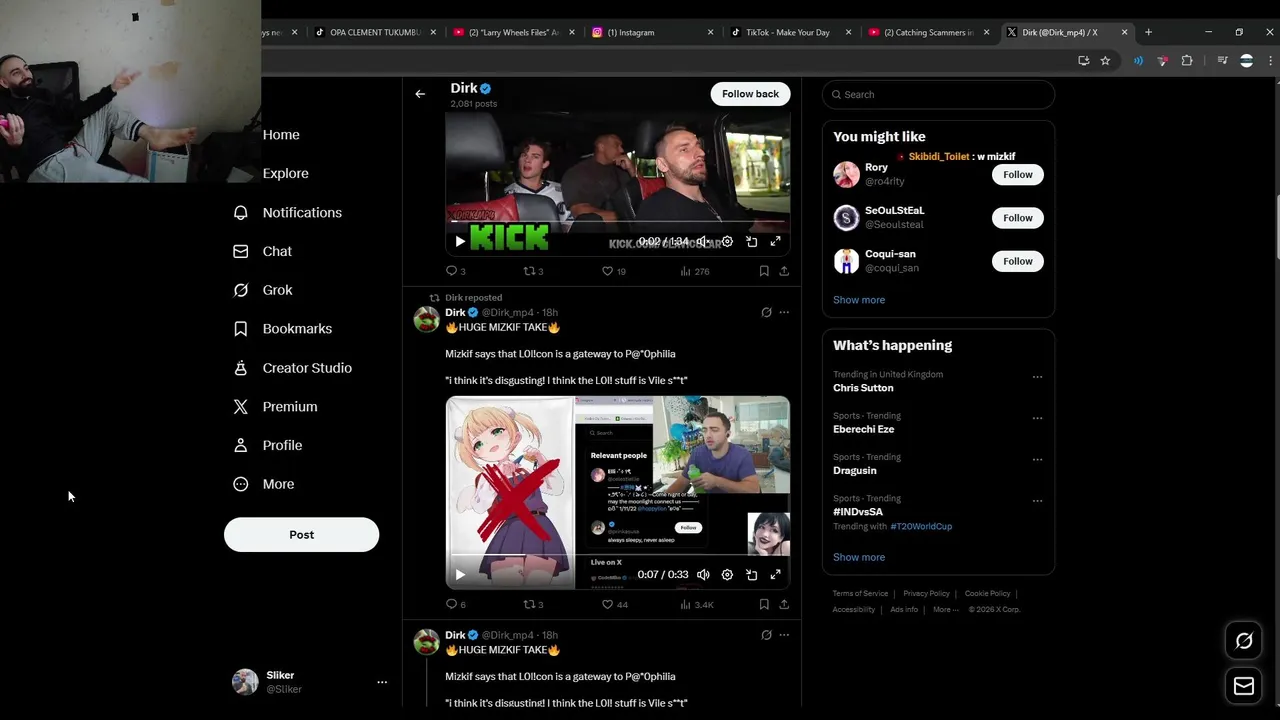Open settings gear on Kick video
Viewport: 1280px width, 720px height.
click(727, 242)
